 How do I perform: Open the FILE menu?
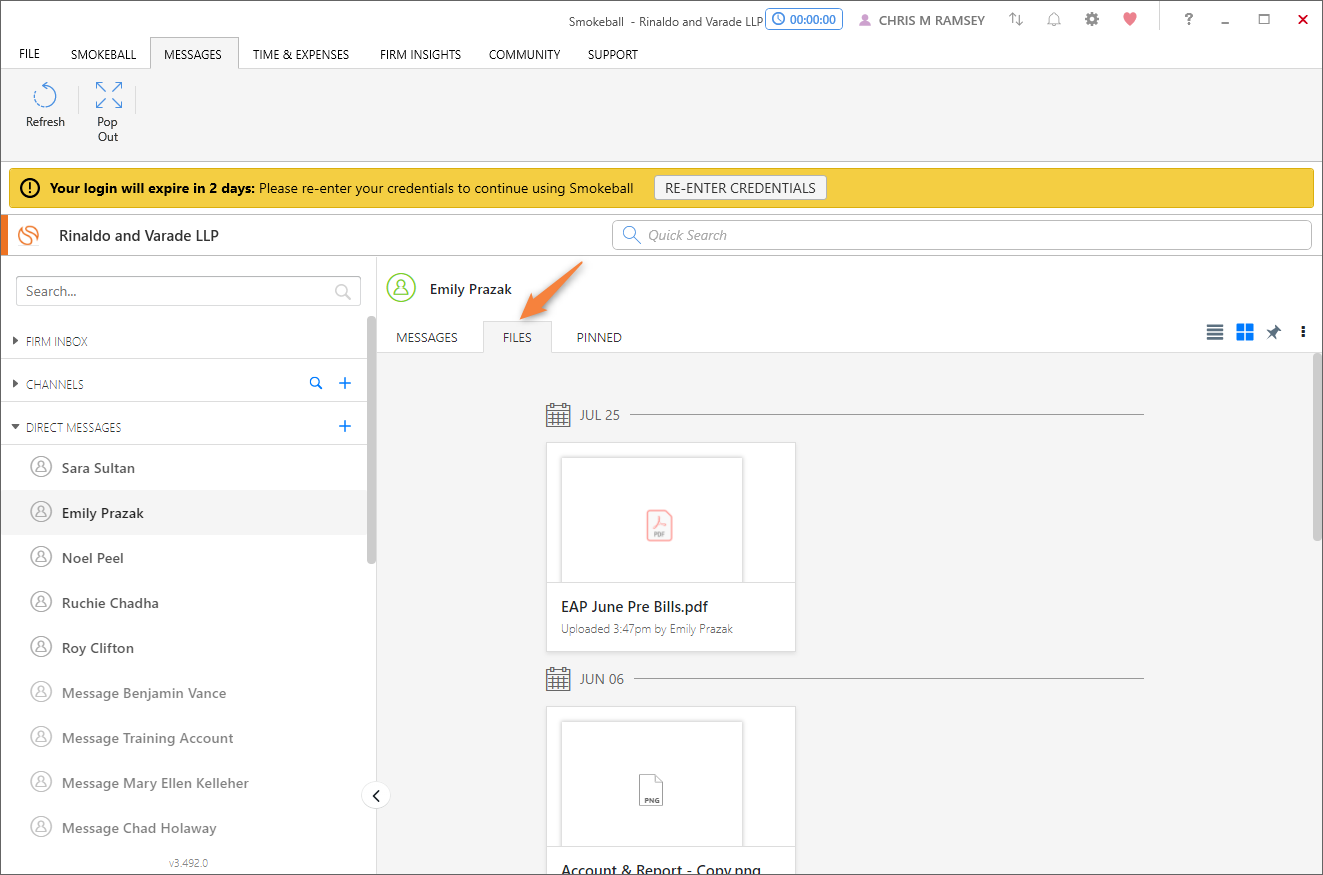pyautogui.click(x=30, y=54)
